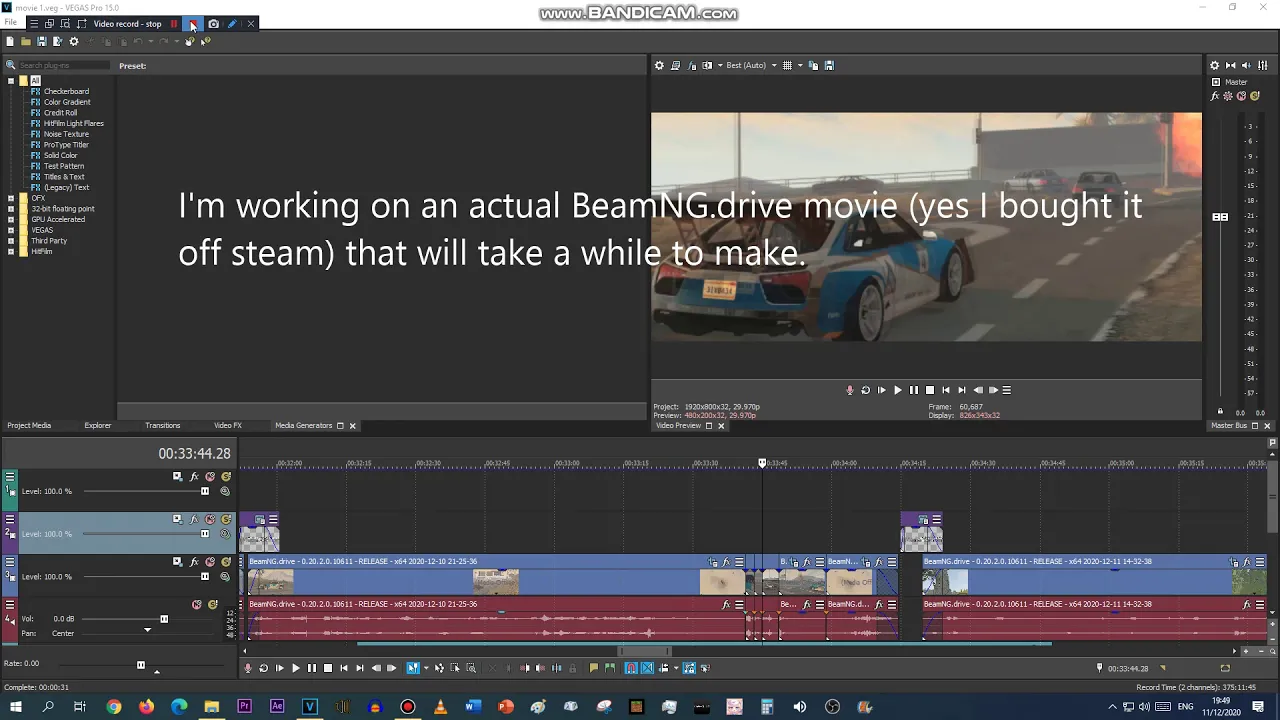
Task: Adjust the Vol slider on audio track 4
Action: point(164,619)
